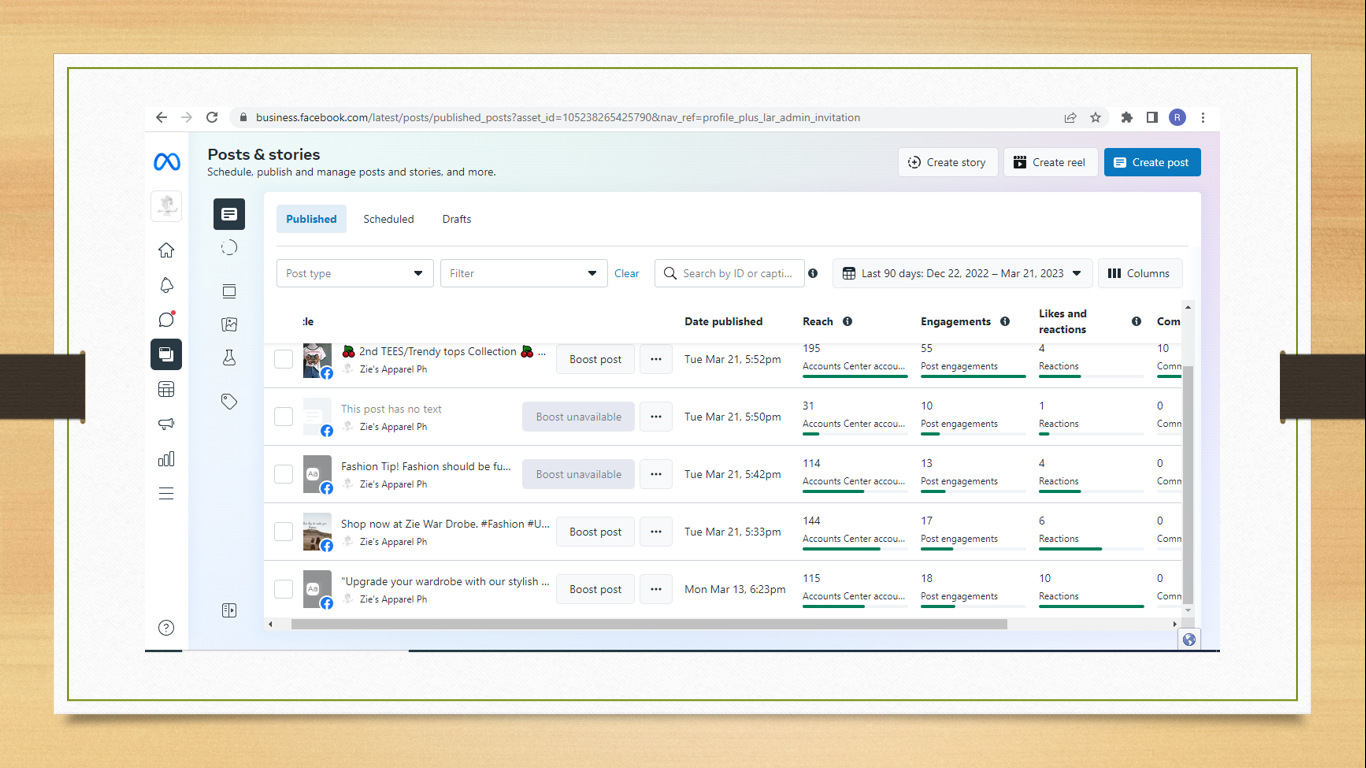The height and width of the screenshot is (768, 1366).
Task: Click the Date published column header
Action: 723,322
